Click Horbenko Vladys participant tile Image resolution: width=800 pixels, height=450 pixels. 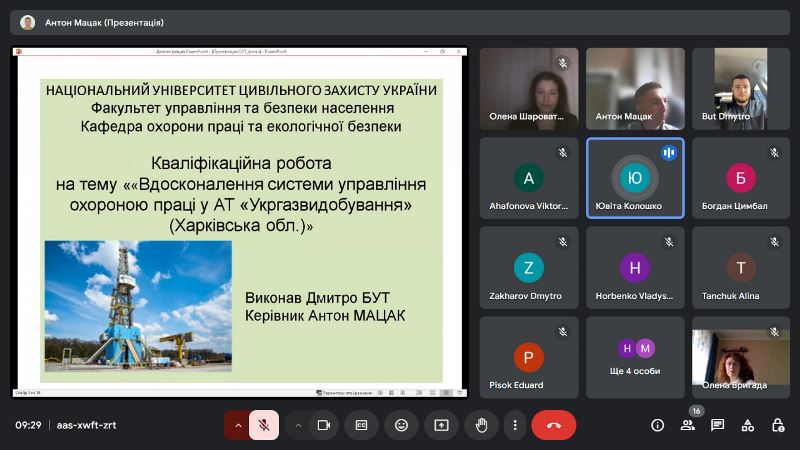point(635,268)
